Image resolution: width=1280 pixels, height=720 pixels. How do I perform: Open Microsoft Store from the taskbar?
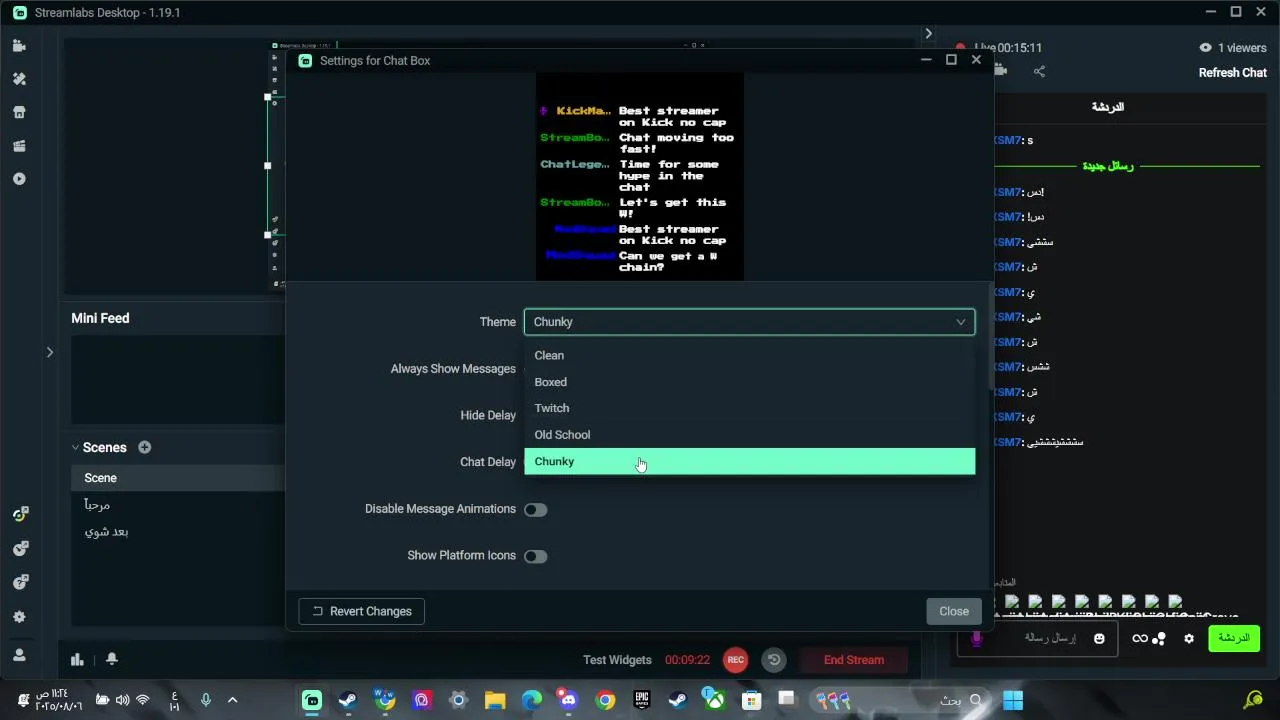[x=750, y=700]
